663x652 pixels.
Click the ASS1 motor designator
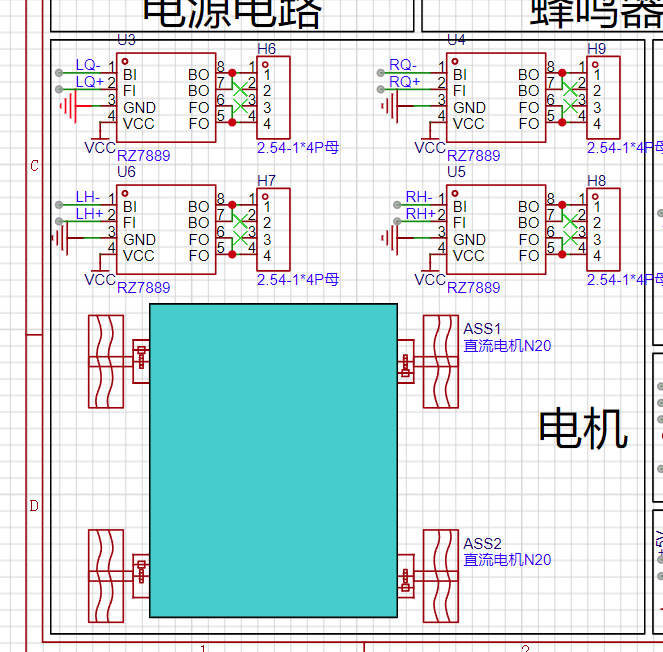coord(482,329)
